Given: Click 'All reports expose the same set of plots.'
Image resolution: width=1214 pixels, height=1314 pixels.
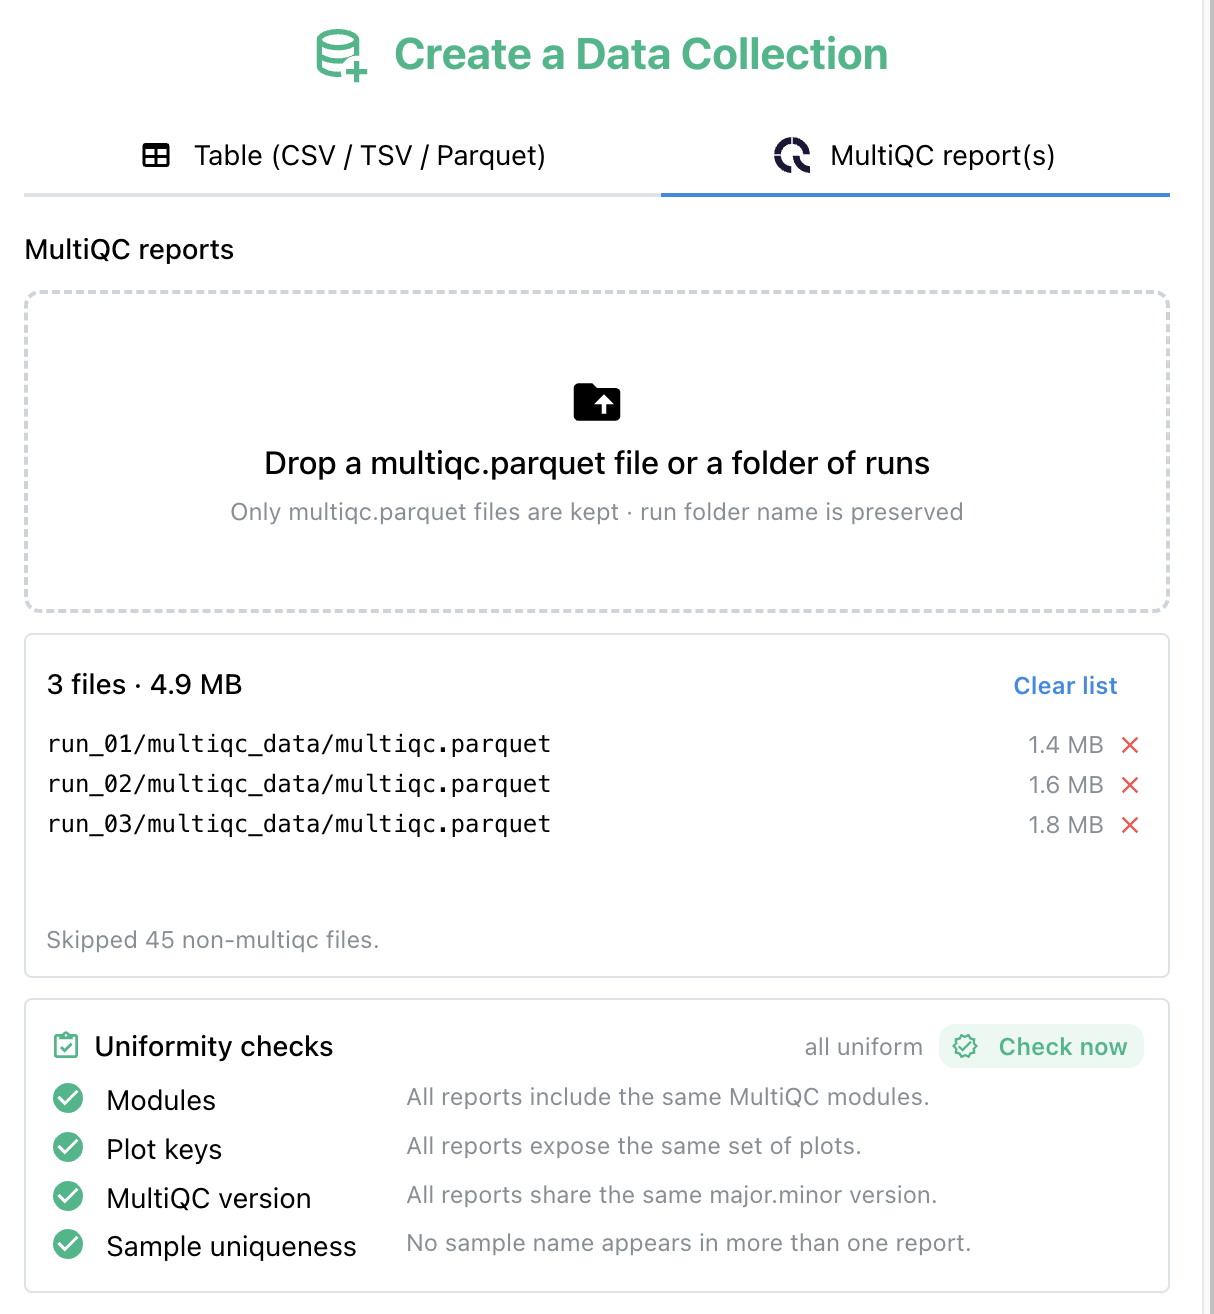Looking at the screenshot, I should pyautogui.click(x=634, y=1146).
